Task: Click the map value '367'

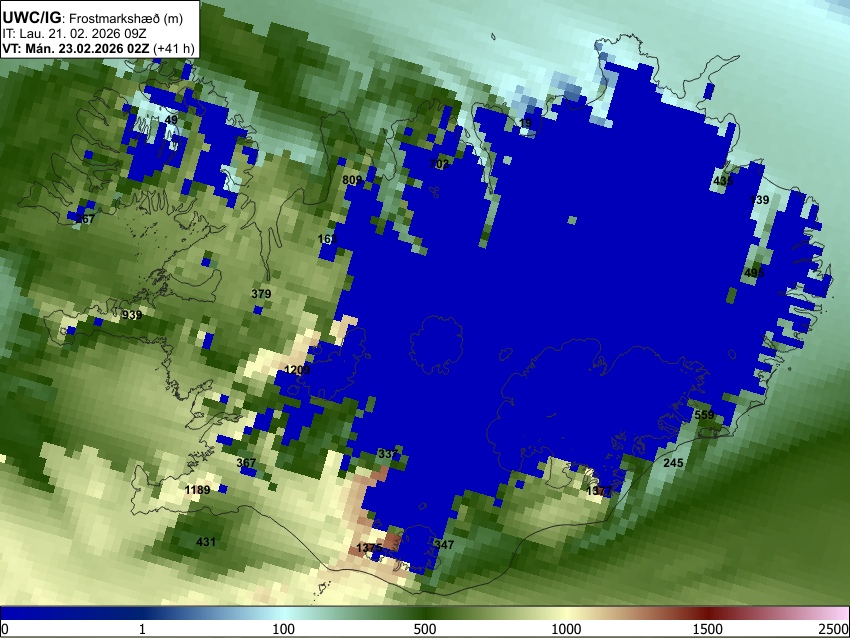Action: point(246,463)
